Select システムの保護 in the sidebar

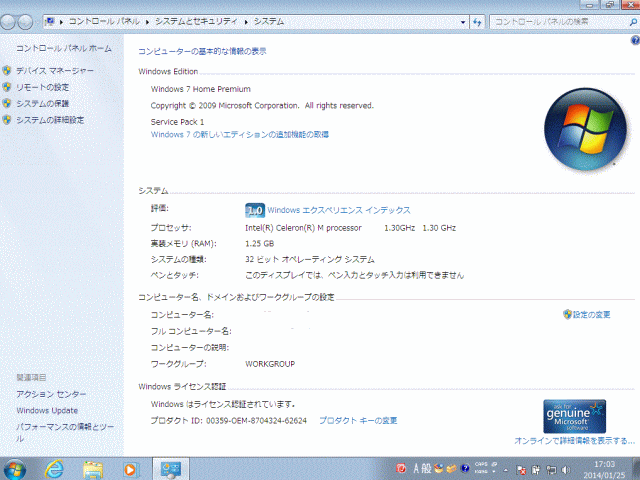(44, 104)
